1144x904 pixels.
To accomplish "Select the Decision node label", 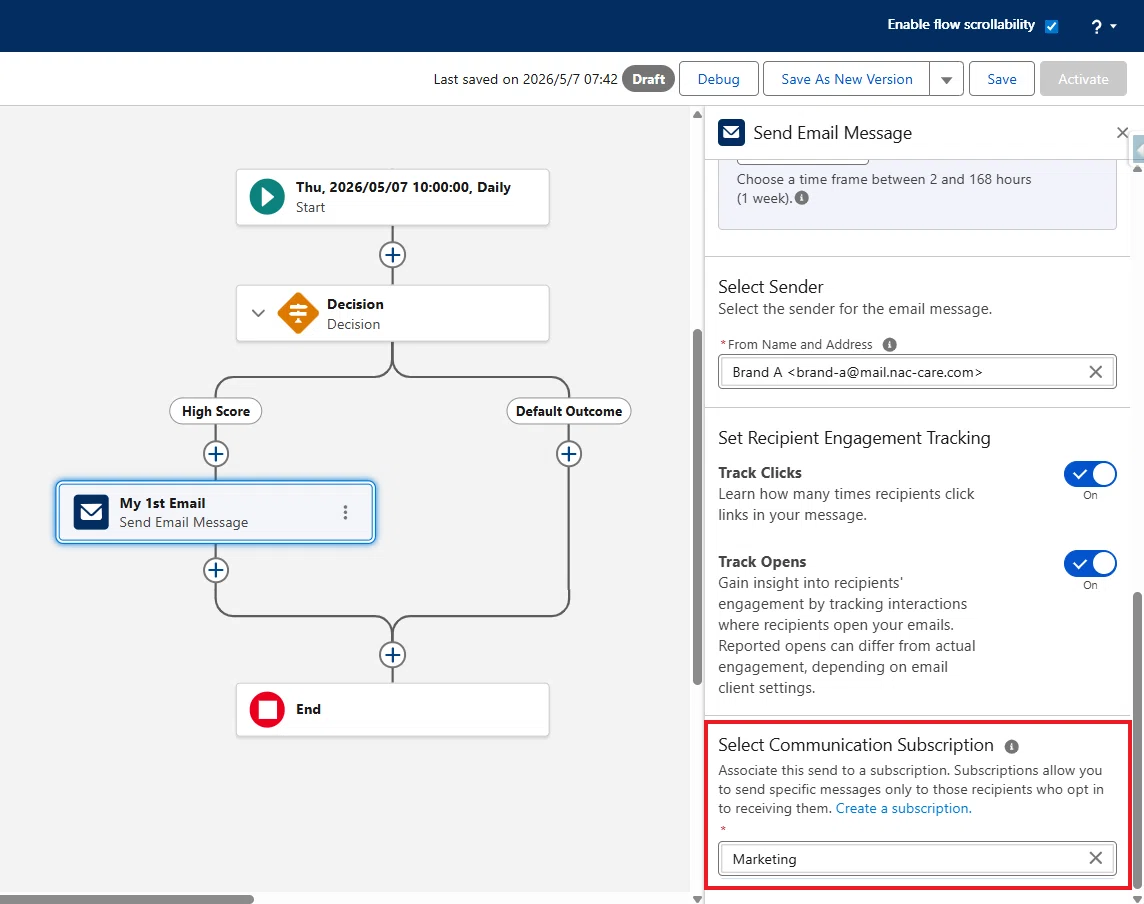I will 355,304.
